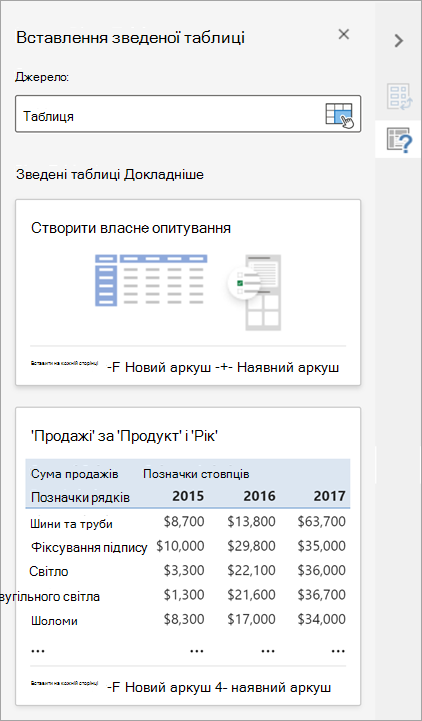Click the $10,000 cell
The width and height of the screenshot is (422, 721).
coord(180,546)
